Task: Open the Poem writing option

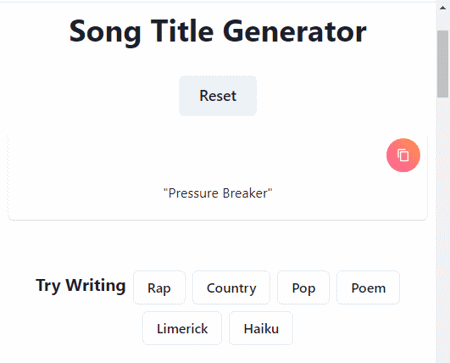Action: click(x=368, y=288)
